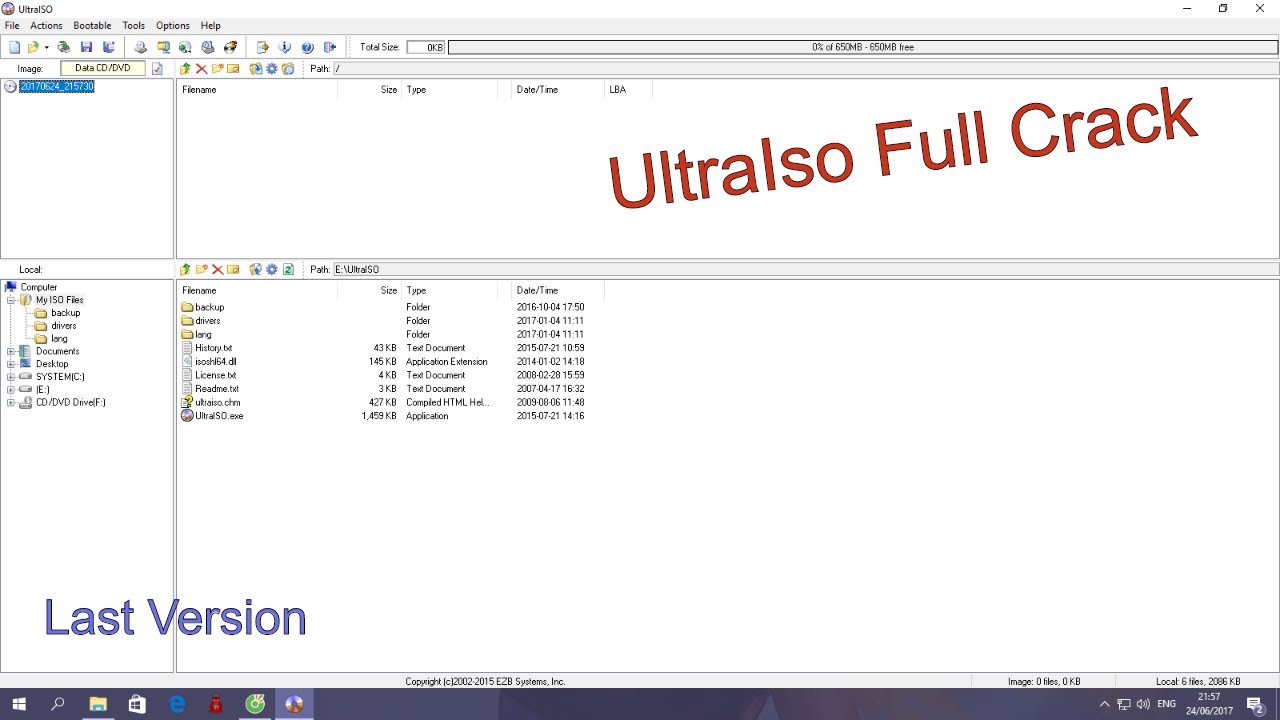Expand the Desktop tree node
1280x720 pixels.
11,364
